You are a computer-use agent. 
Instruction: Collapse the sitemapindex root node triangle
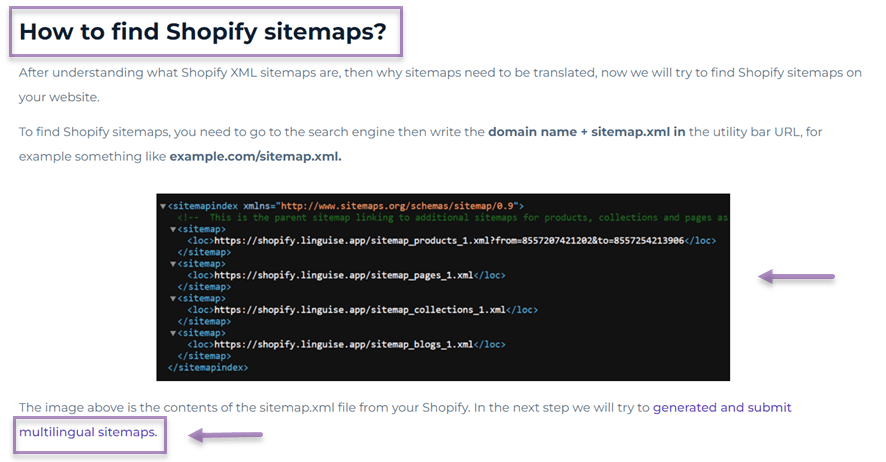[163, 206]
